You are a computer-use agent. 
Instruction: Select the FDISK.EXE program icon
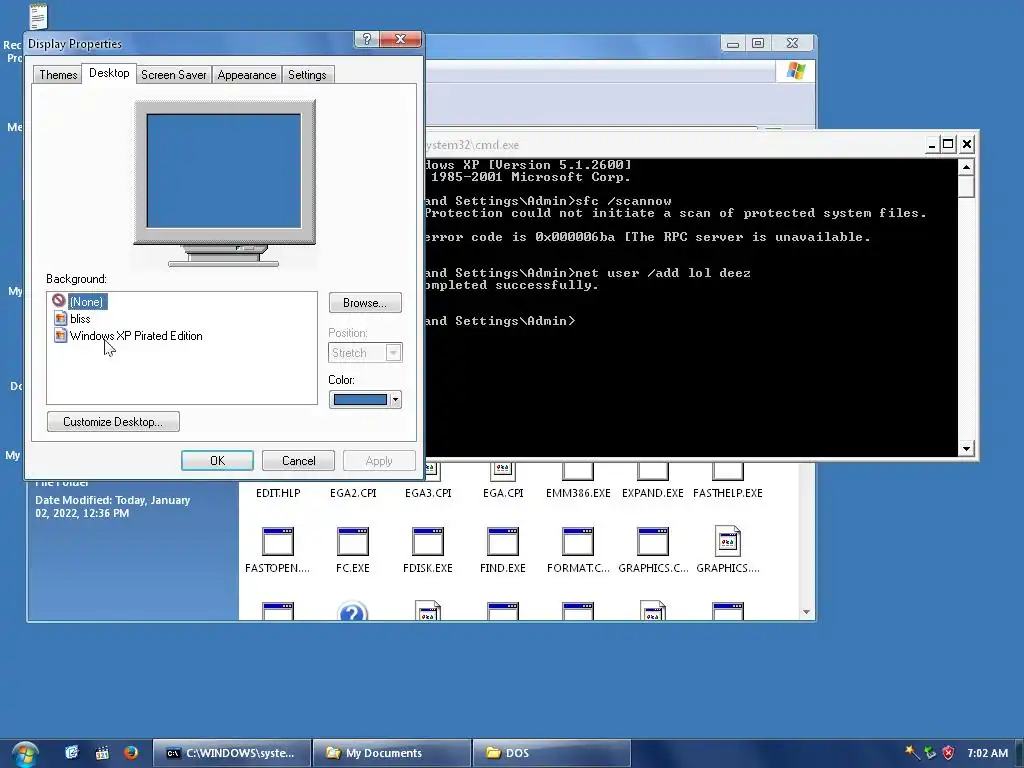tap(428, 541)
